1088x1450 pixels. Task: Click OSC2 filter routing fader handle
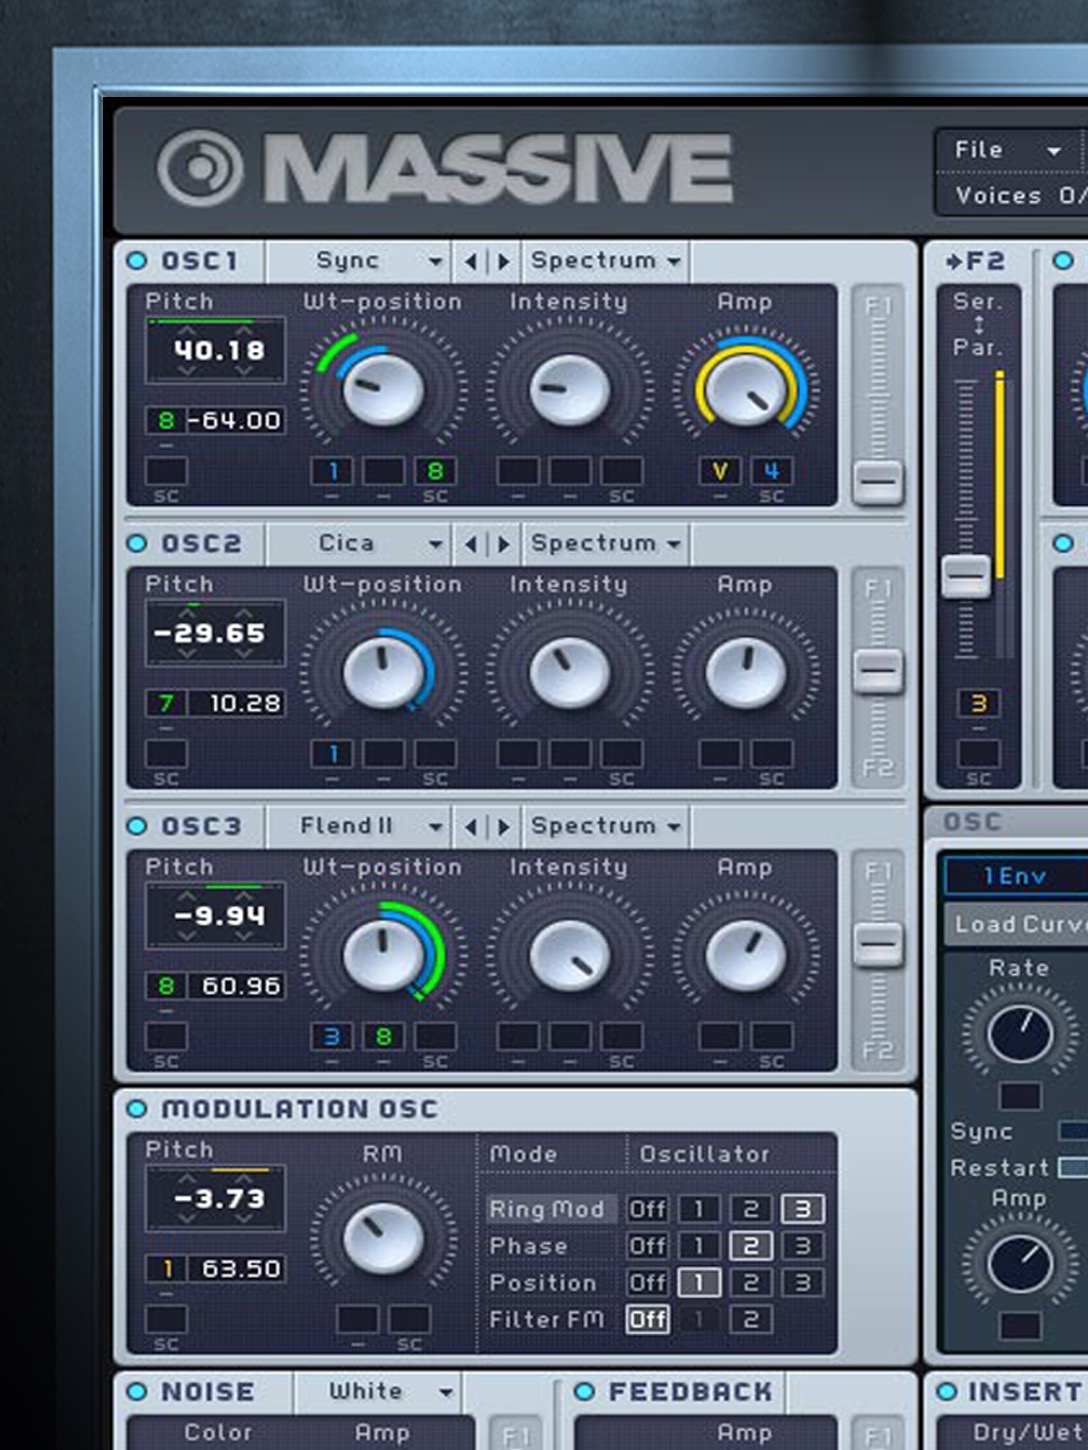[878, 671]
